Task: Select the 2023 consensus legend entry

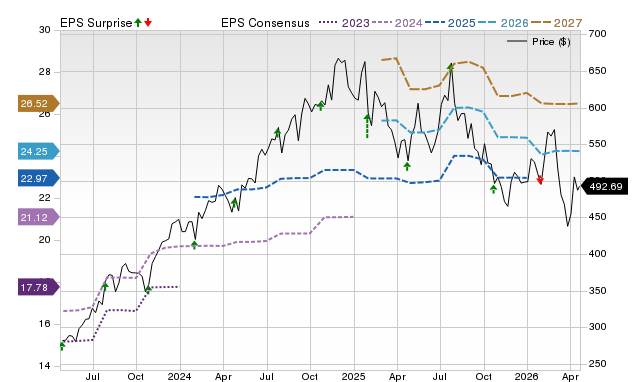Action: (344, 23)
